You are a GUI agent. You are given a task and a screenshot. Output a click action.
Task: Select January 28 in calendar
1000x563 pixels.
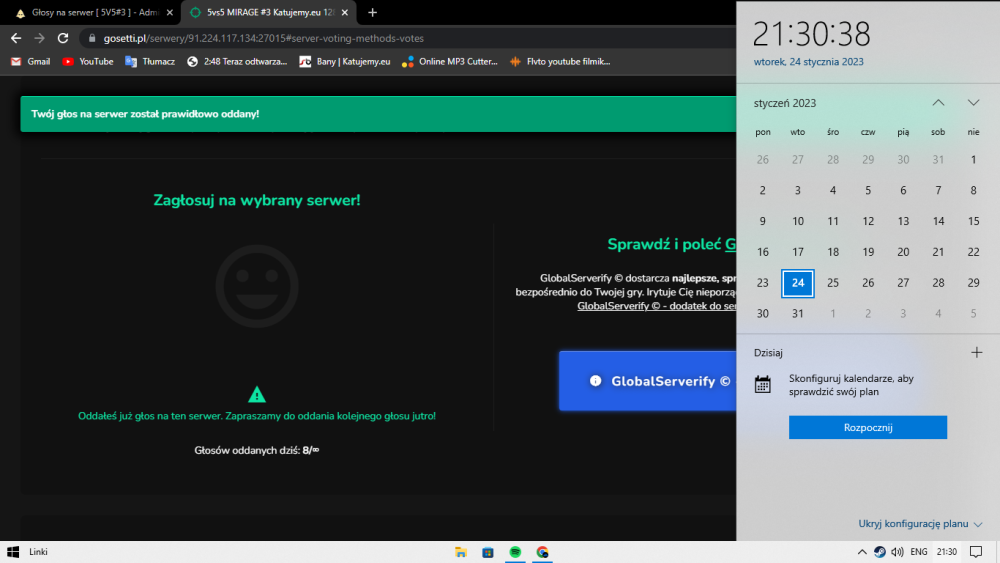coord(938,283)
